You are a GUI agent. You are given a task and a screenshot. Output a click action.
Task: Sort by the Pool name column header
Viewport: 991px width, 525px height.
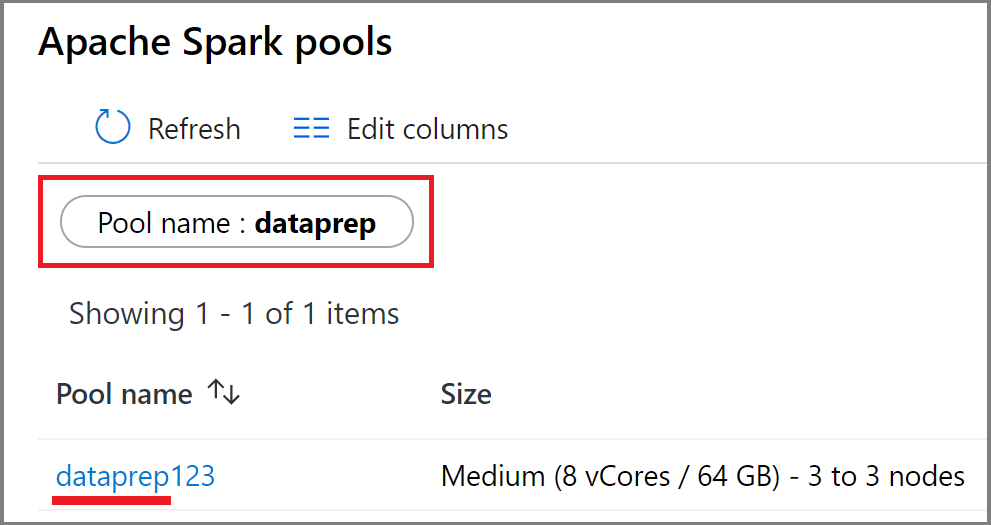(x=124, y=394)
